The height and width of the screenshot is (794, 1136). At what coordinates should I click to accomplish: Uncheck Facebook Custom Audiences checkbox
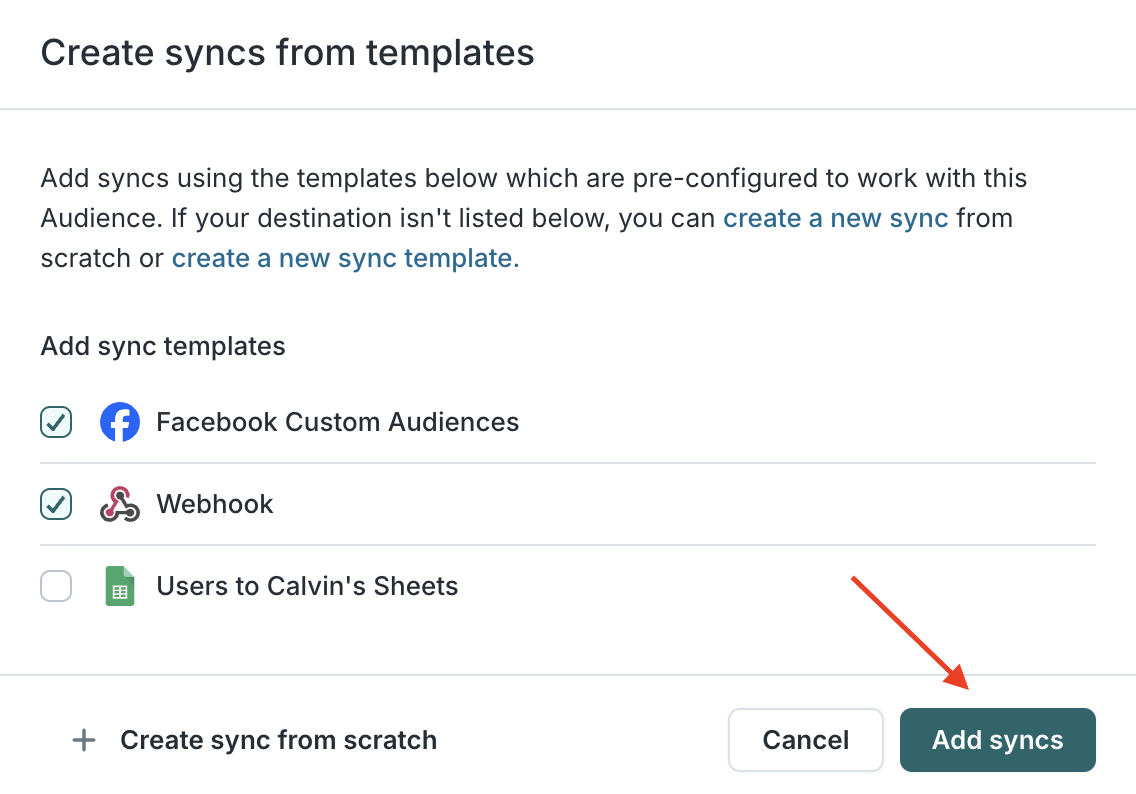click(x=56, y=422)
